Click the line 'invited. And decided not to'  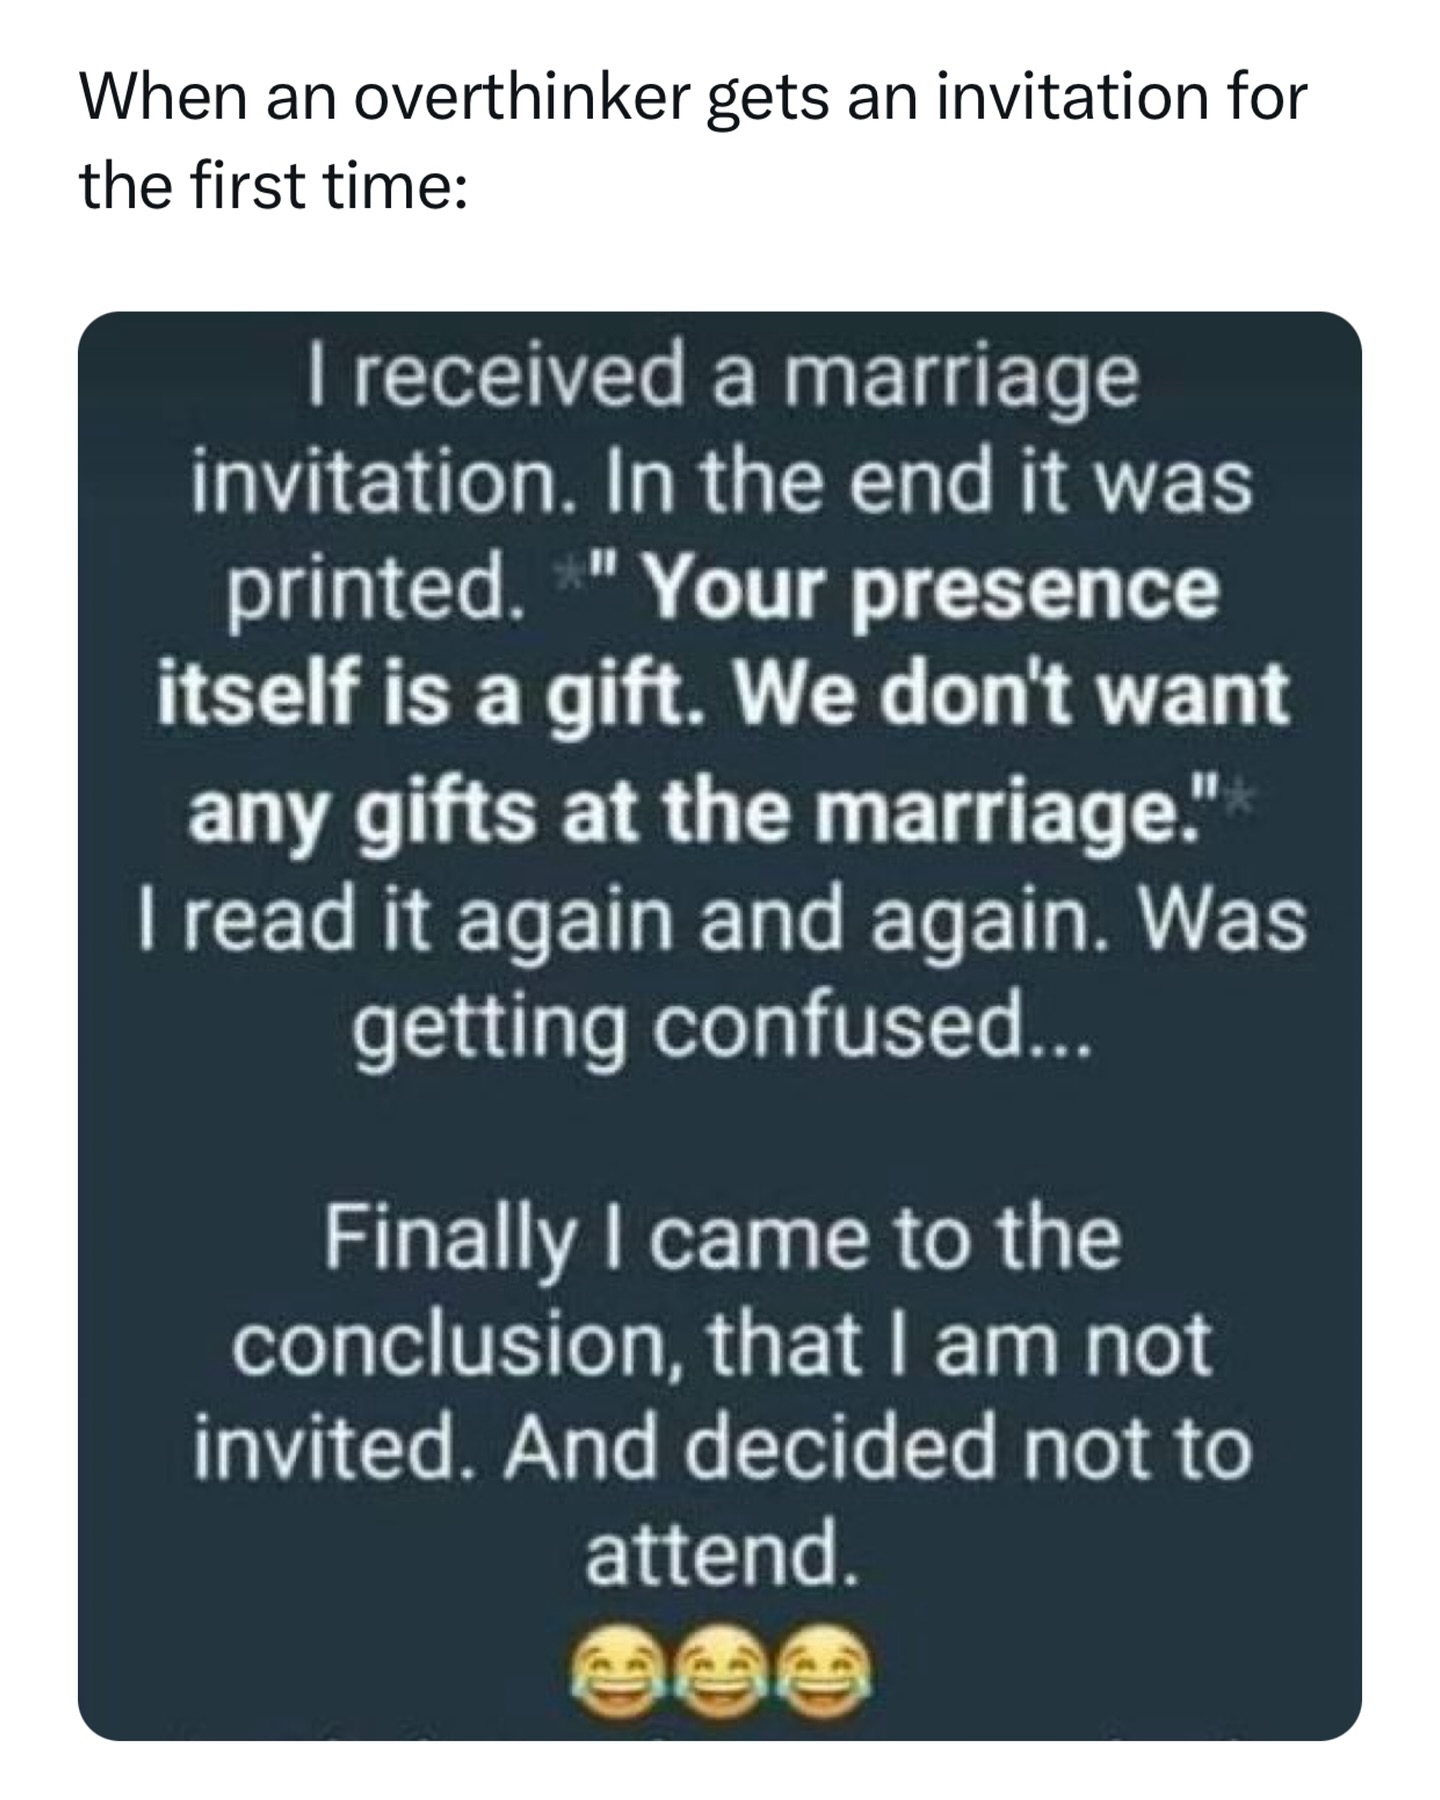[722, 1449]
